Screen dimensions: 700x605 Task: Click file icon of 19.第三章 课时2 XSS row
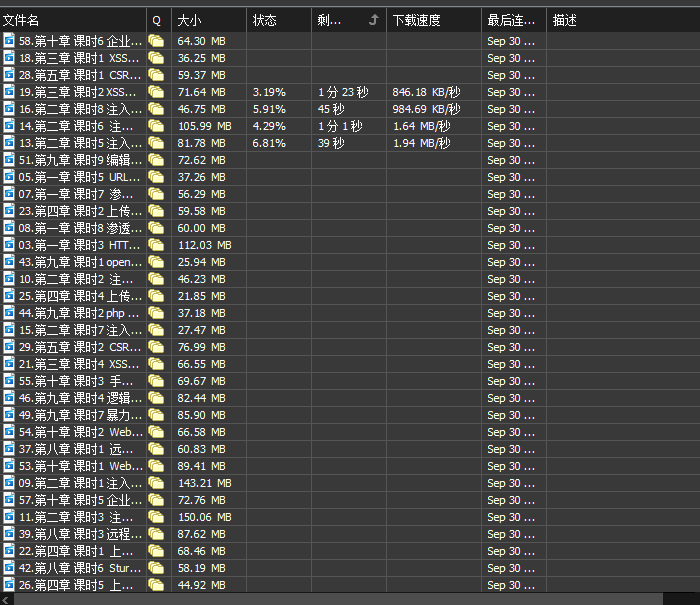(9, 92)
